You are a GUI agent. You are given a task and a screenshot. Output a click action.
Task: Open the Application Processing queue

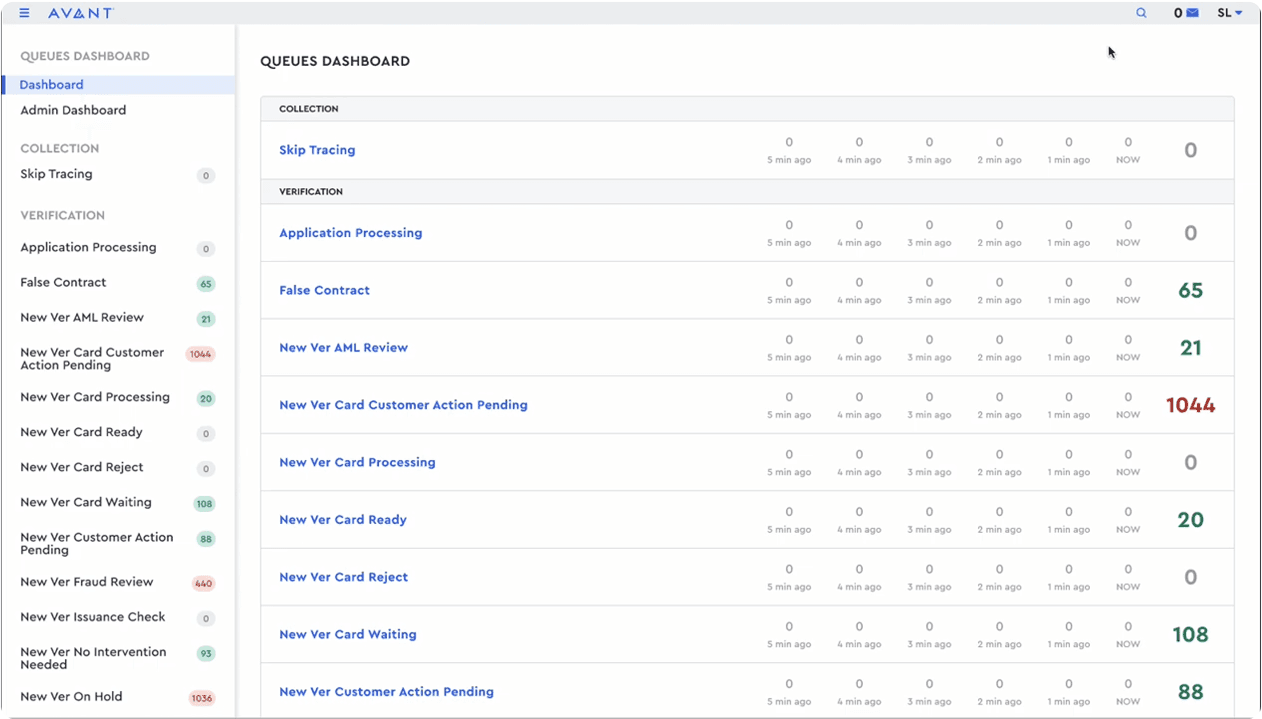point(351,232)
